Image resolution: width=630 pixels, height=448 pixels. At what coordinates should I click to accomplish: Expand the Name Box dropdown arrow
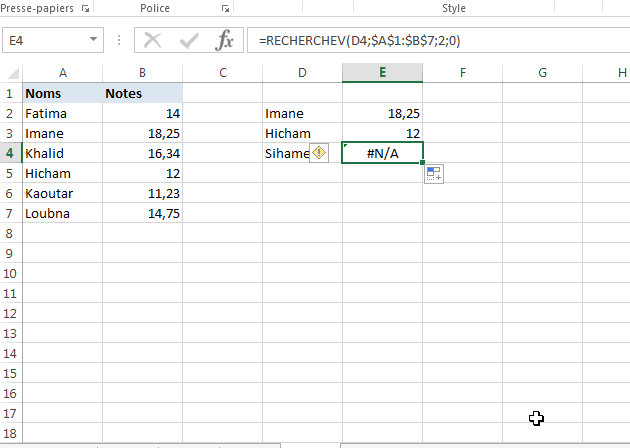[94, 41]
